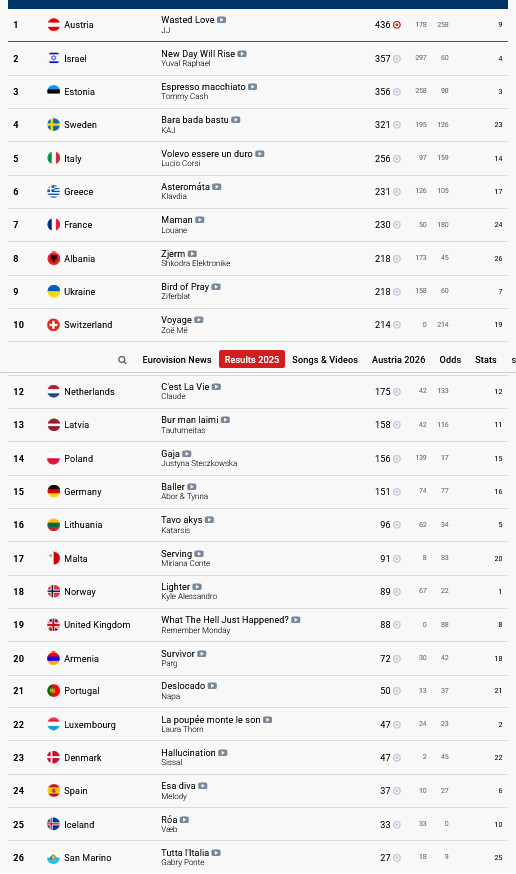Screen dimensions: 516x874
Task: Expand Israel's 357 points breakdown
Action: pos(397,59)
